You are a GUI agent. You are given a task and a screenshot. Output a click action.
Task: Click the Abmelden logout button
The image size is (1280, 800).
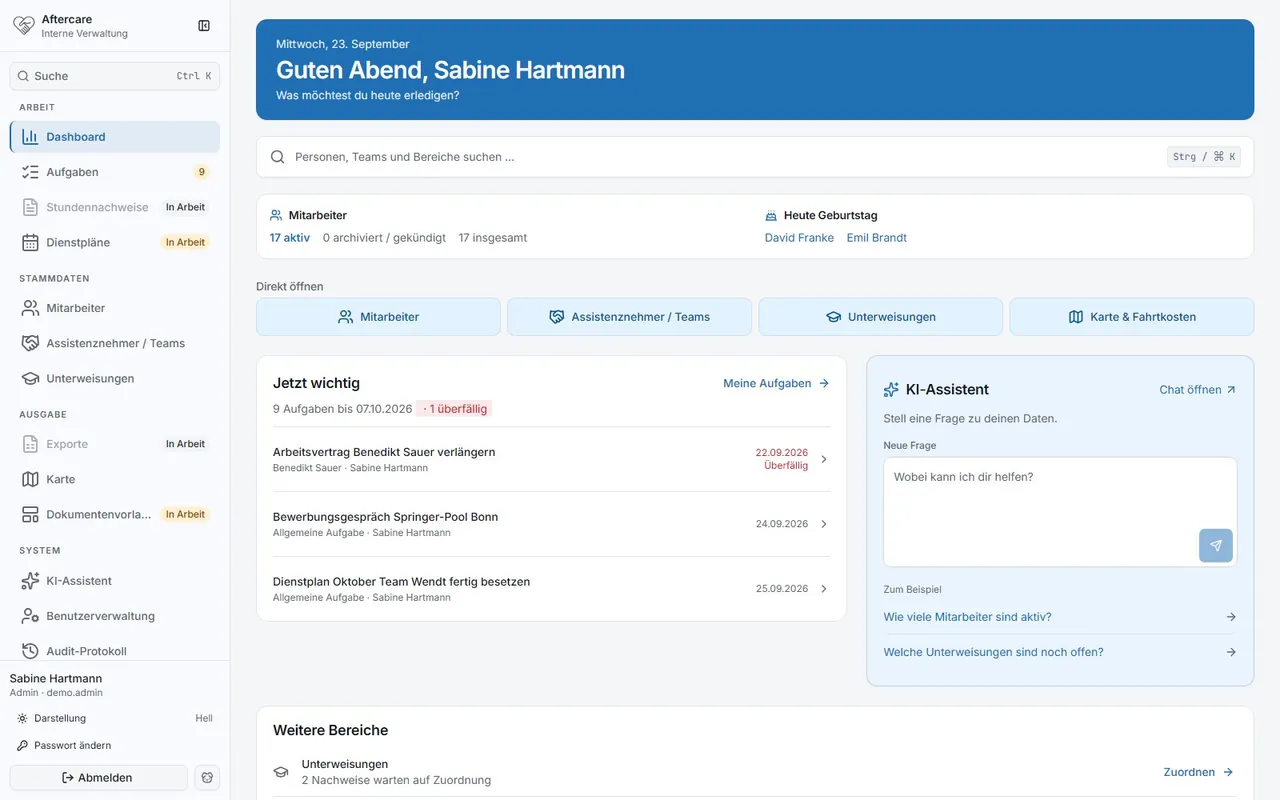98,778
